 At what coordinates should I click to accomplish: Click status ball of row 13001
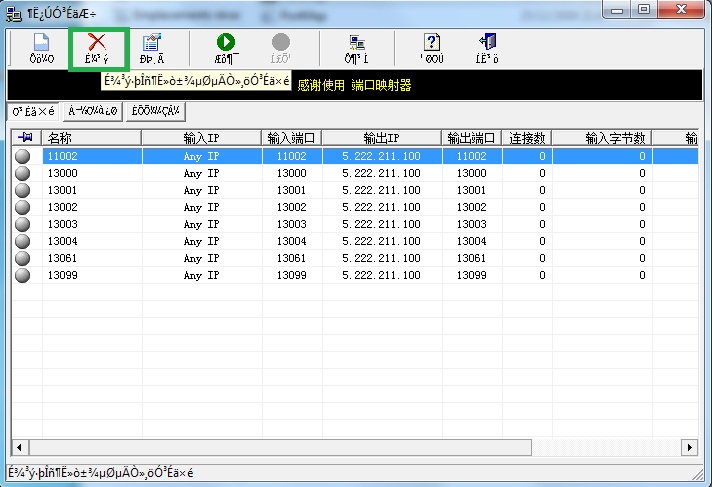pyautogui.click(x=22, y=190)
